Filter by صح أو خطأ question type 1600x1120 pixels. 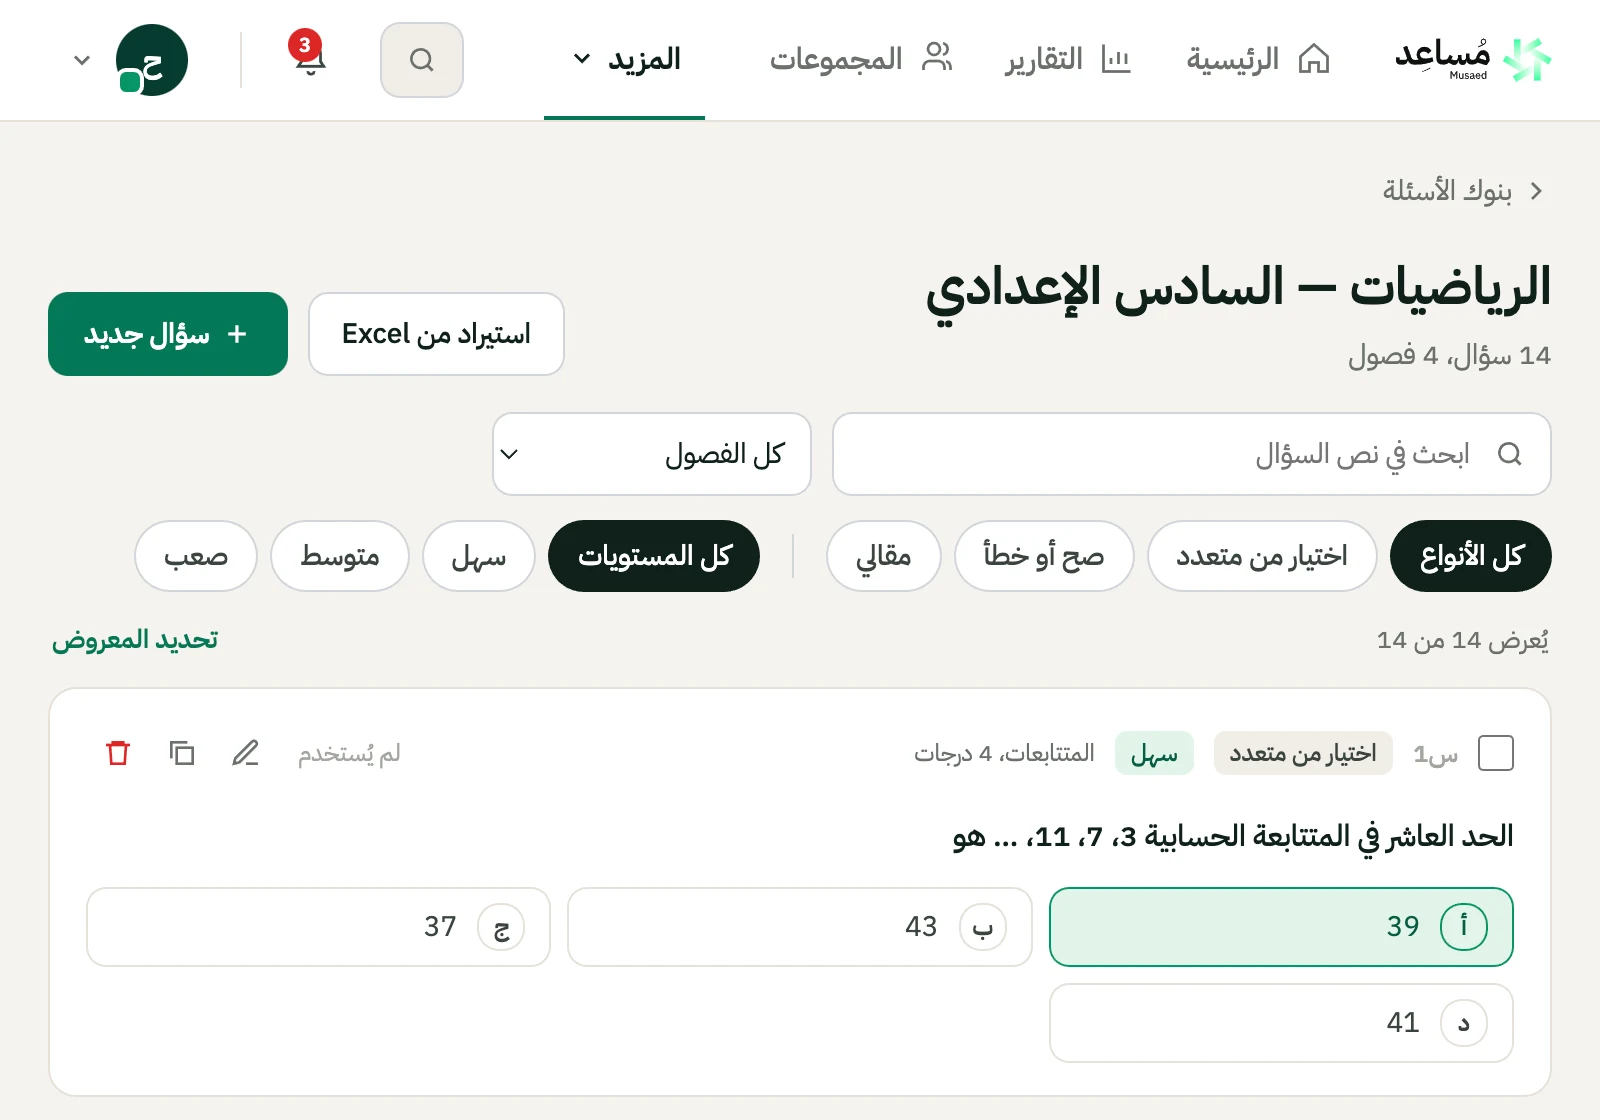1044,556
